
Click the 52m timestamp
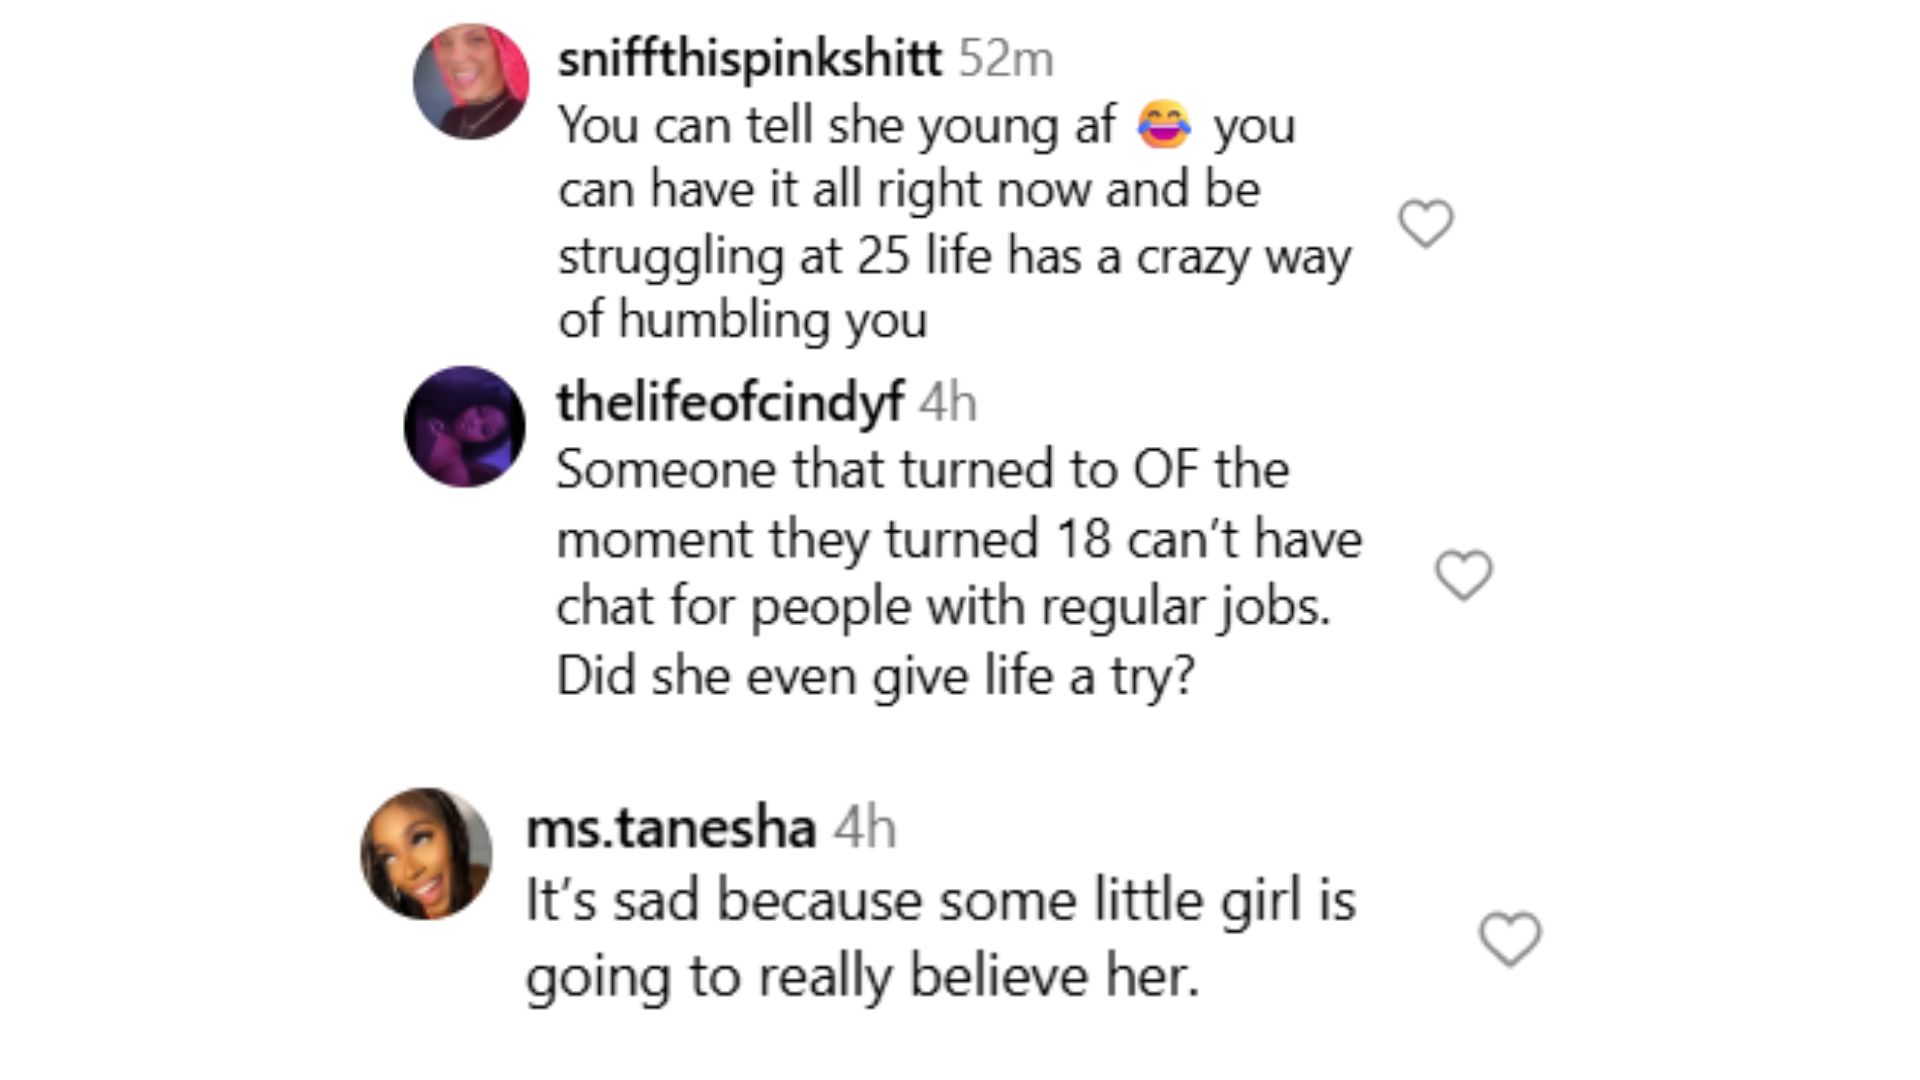1005,59
